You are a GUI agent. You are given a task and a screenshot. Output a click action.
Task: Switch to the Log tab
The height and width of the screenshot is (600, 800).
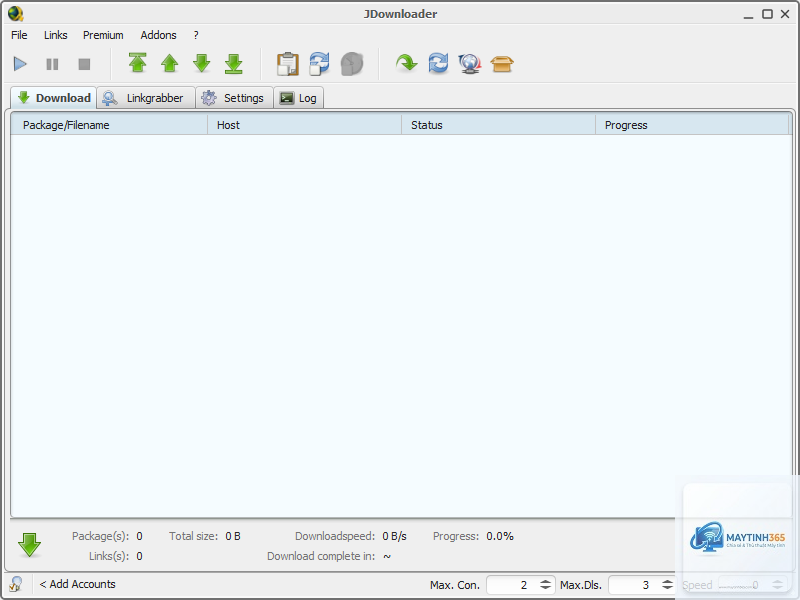(298, 98)
